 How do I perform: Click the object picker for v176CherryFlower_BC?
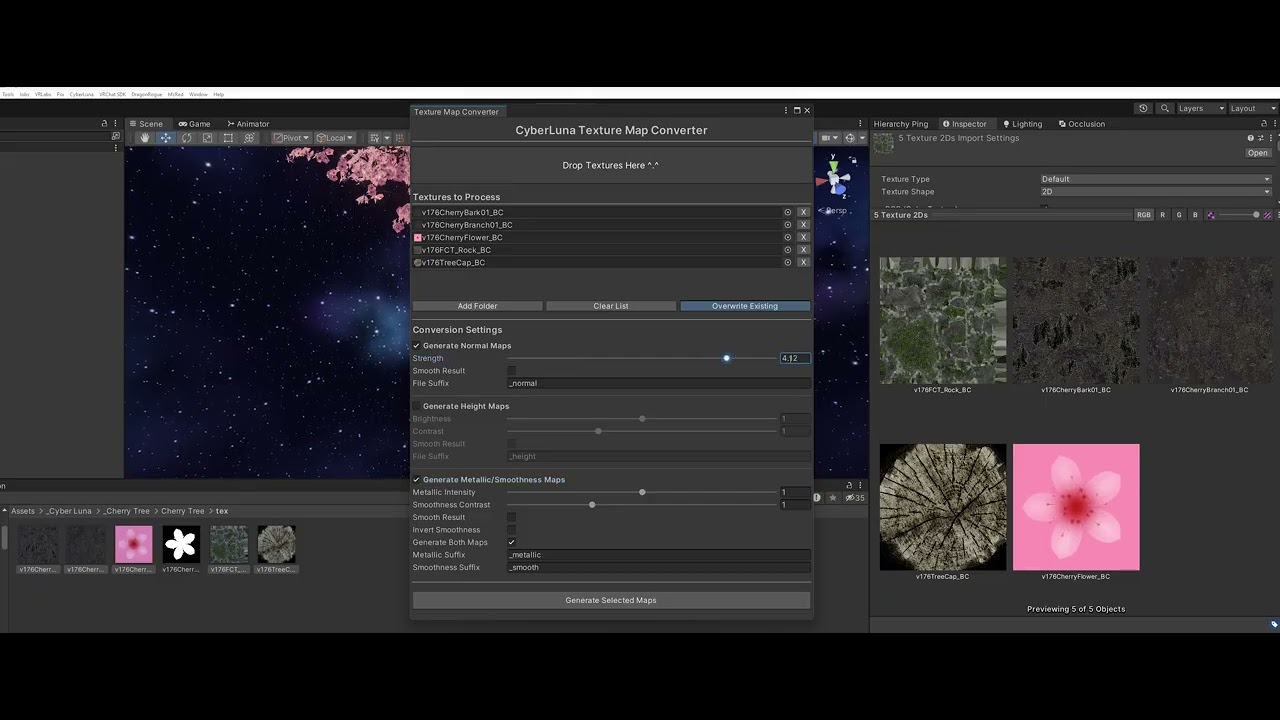(788, 238)
